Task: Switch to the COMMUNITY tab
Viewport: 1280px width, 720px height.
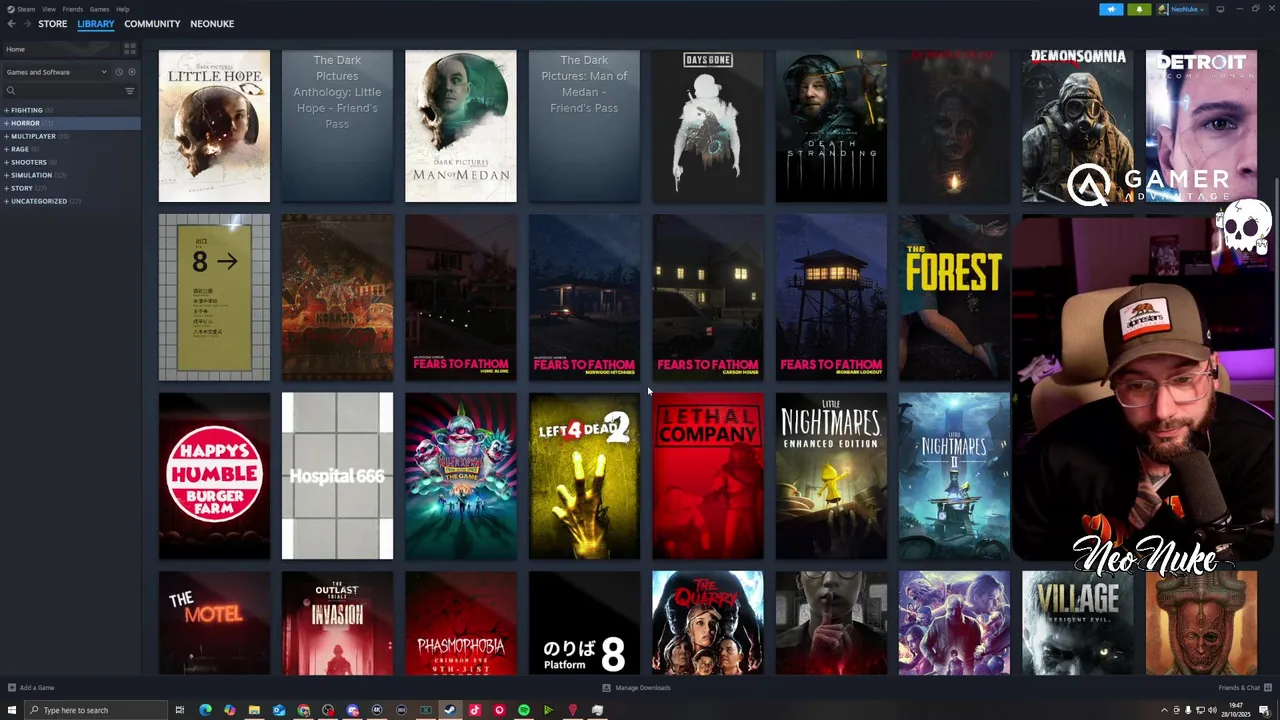Action: click(152, 24)
